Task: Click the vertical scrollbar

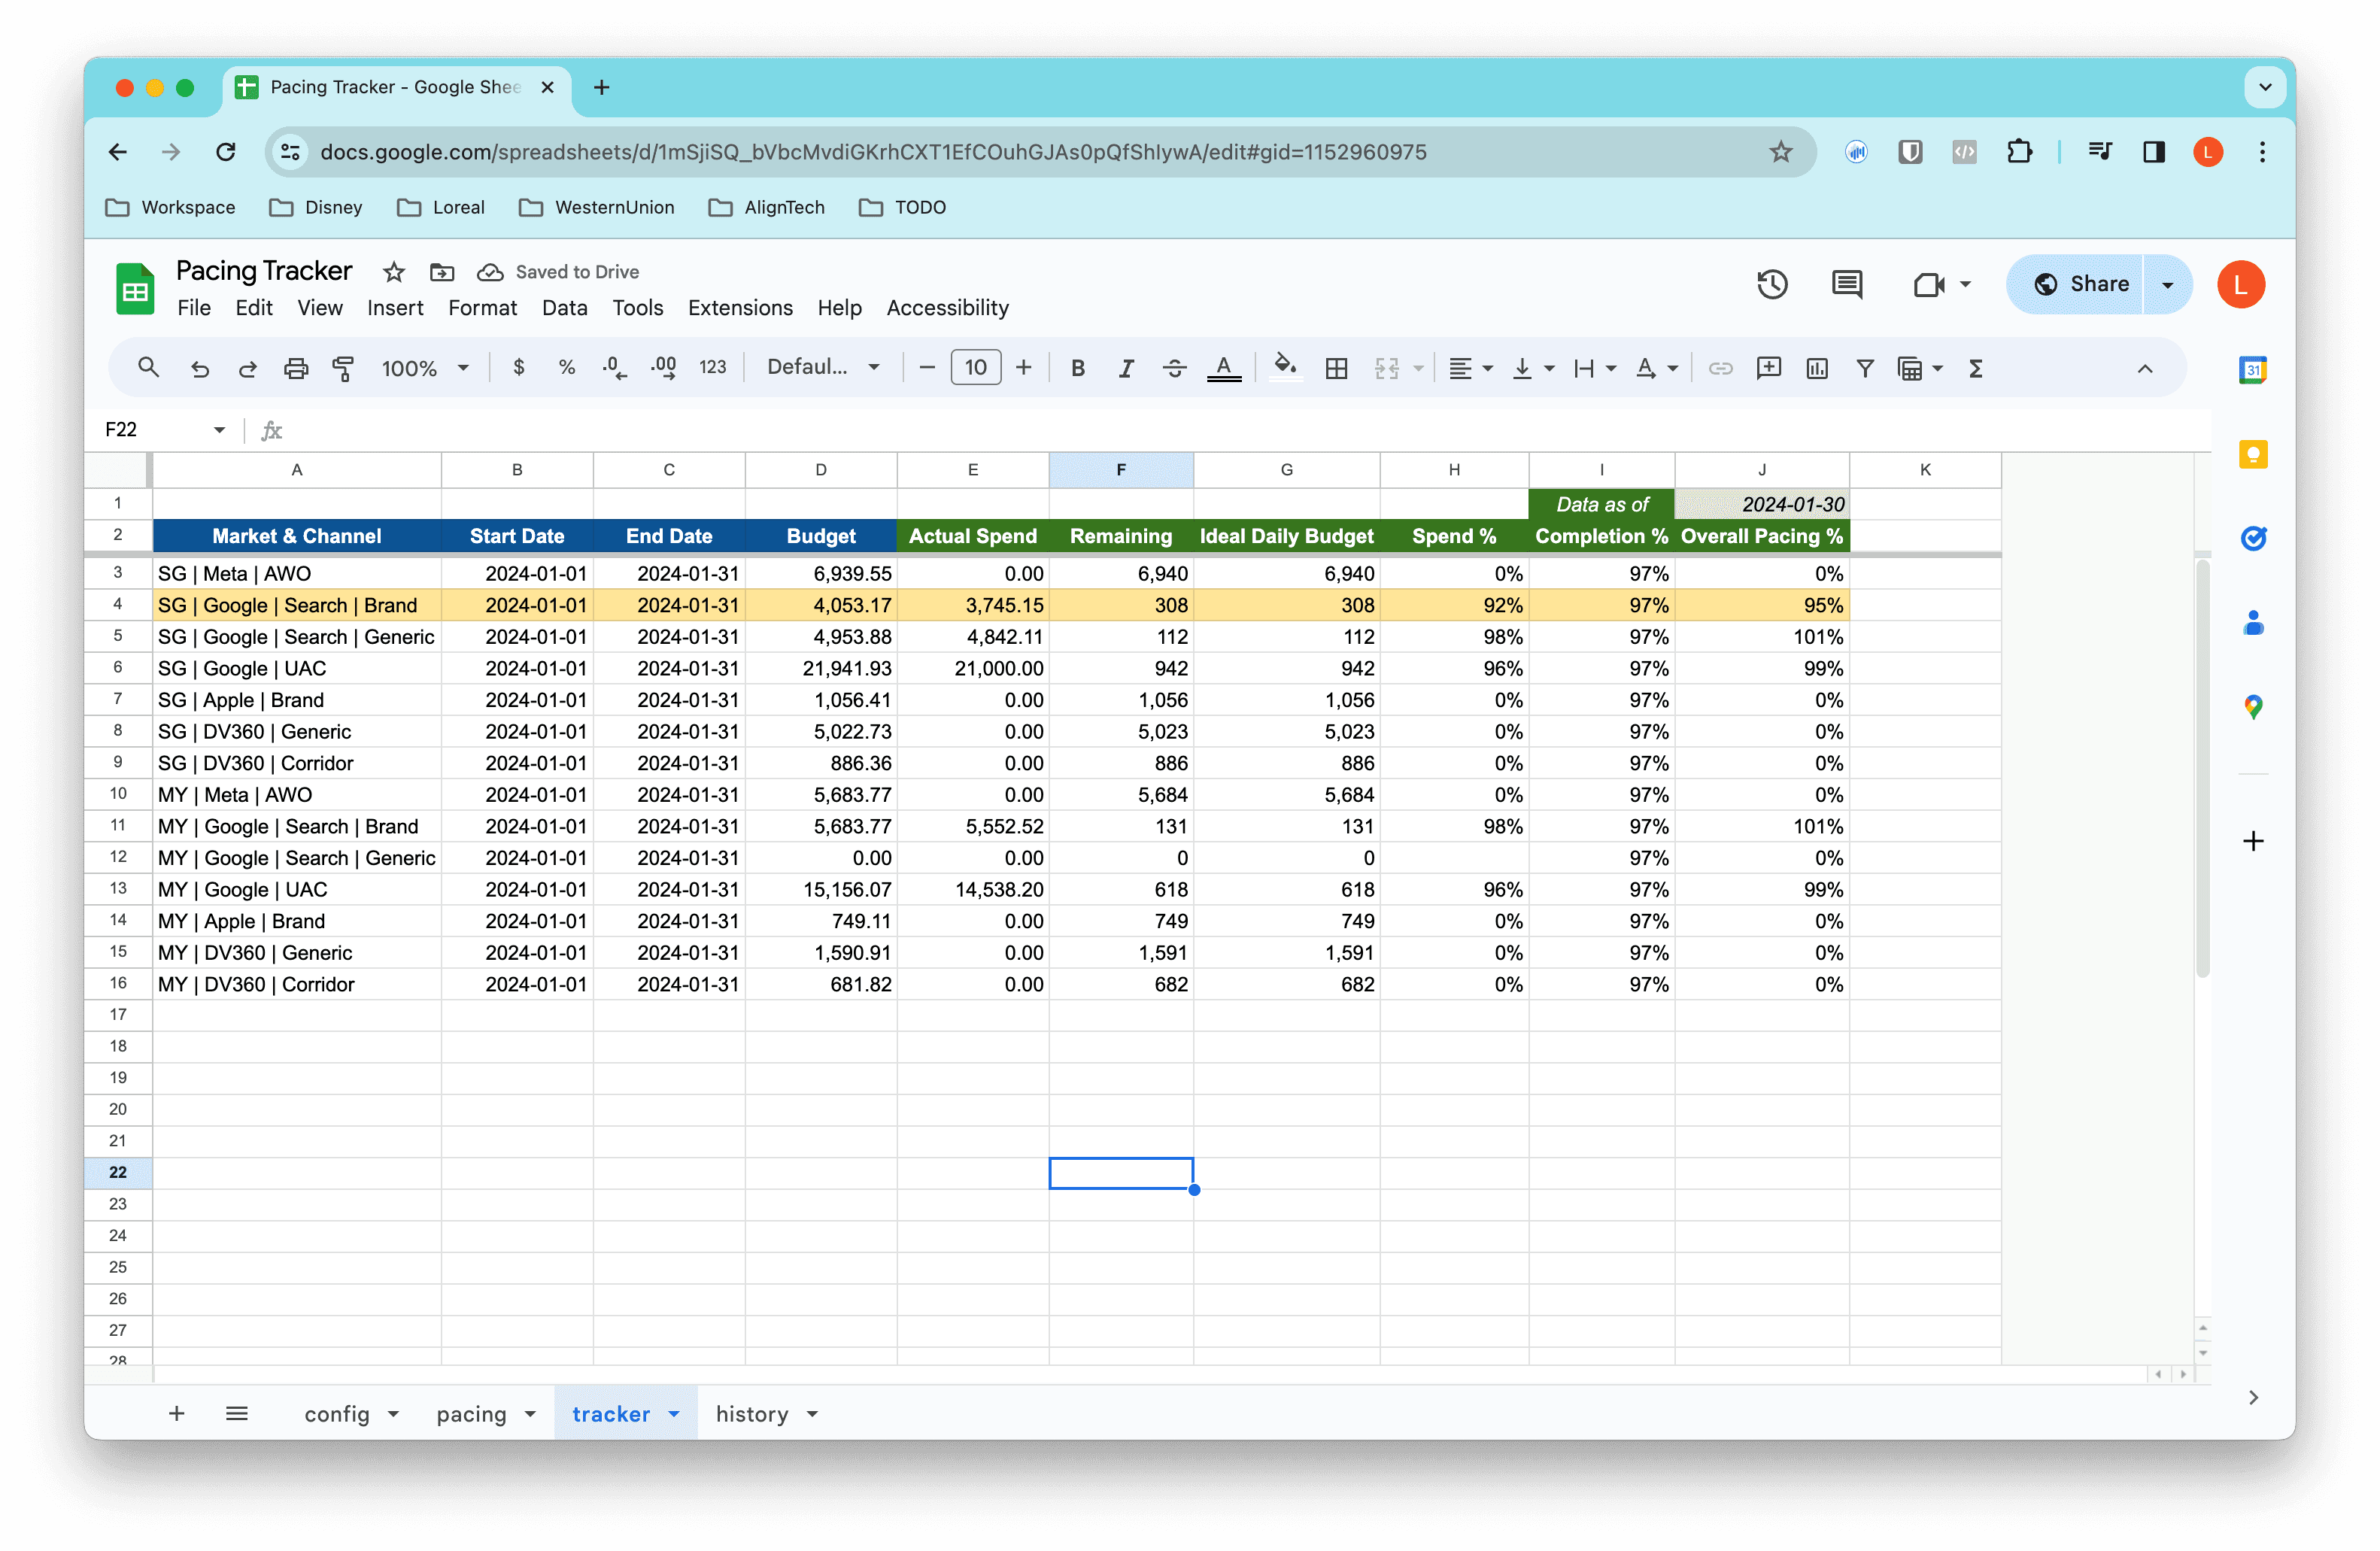Action: point(2202,768)
